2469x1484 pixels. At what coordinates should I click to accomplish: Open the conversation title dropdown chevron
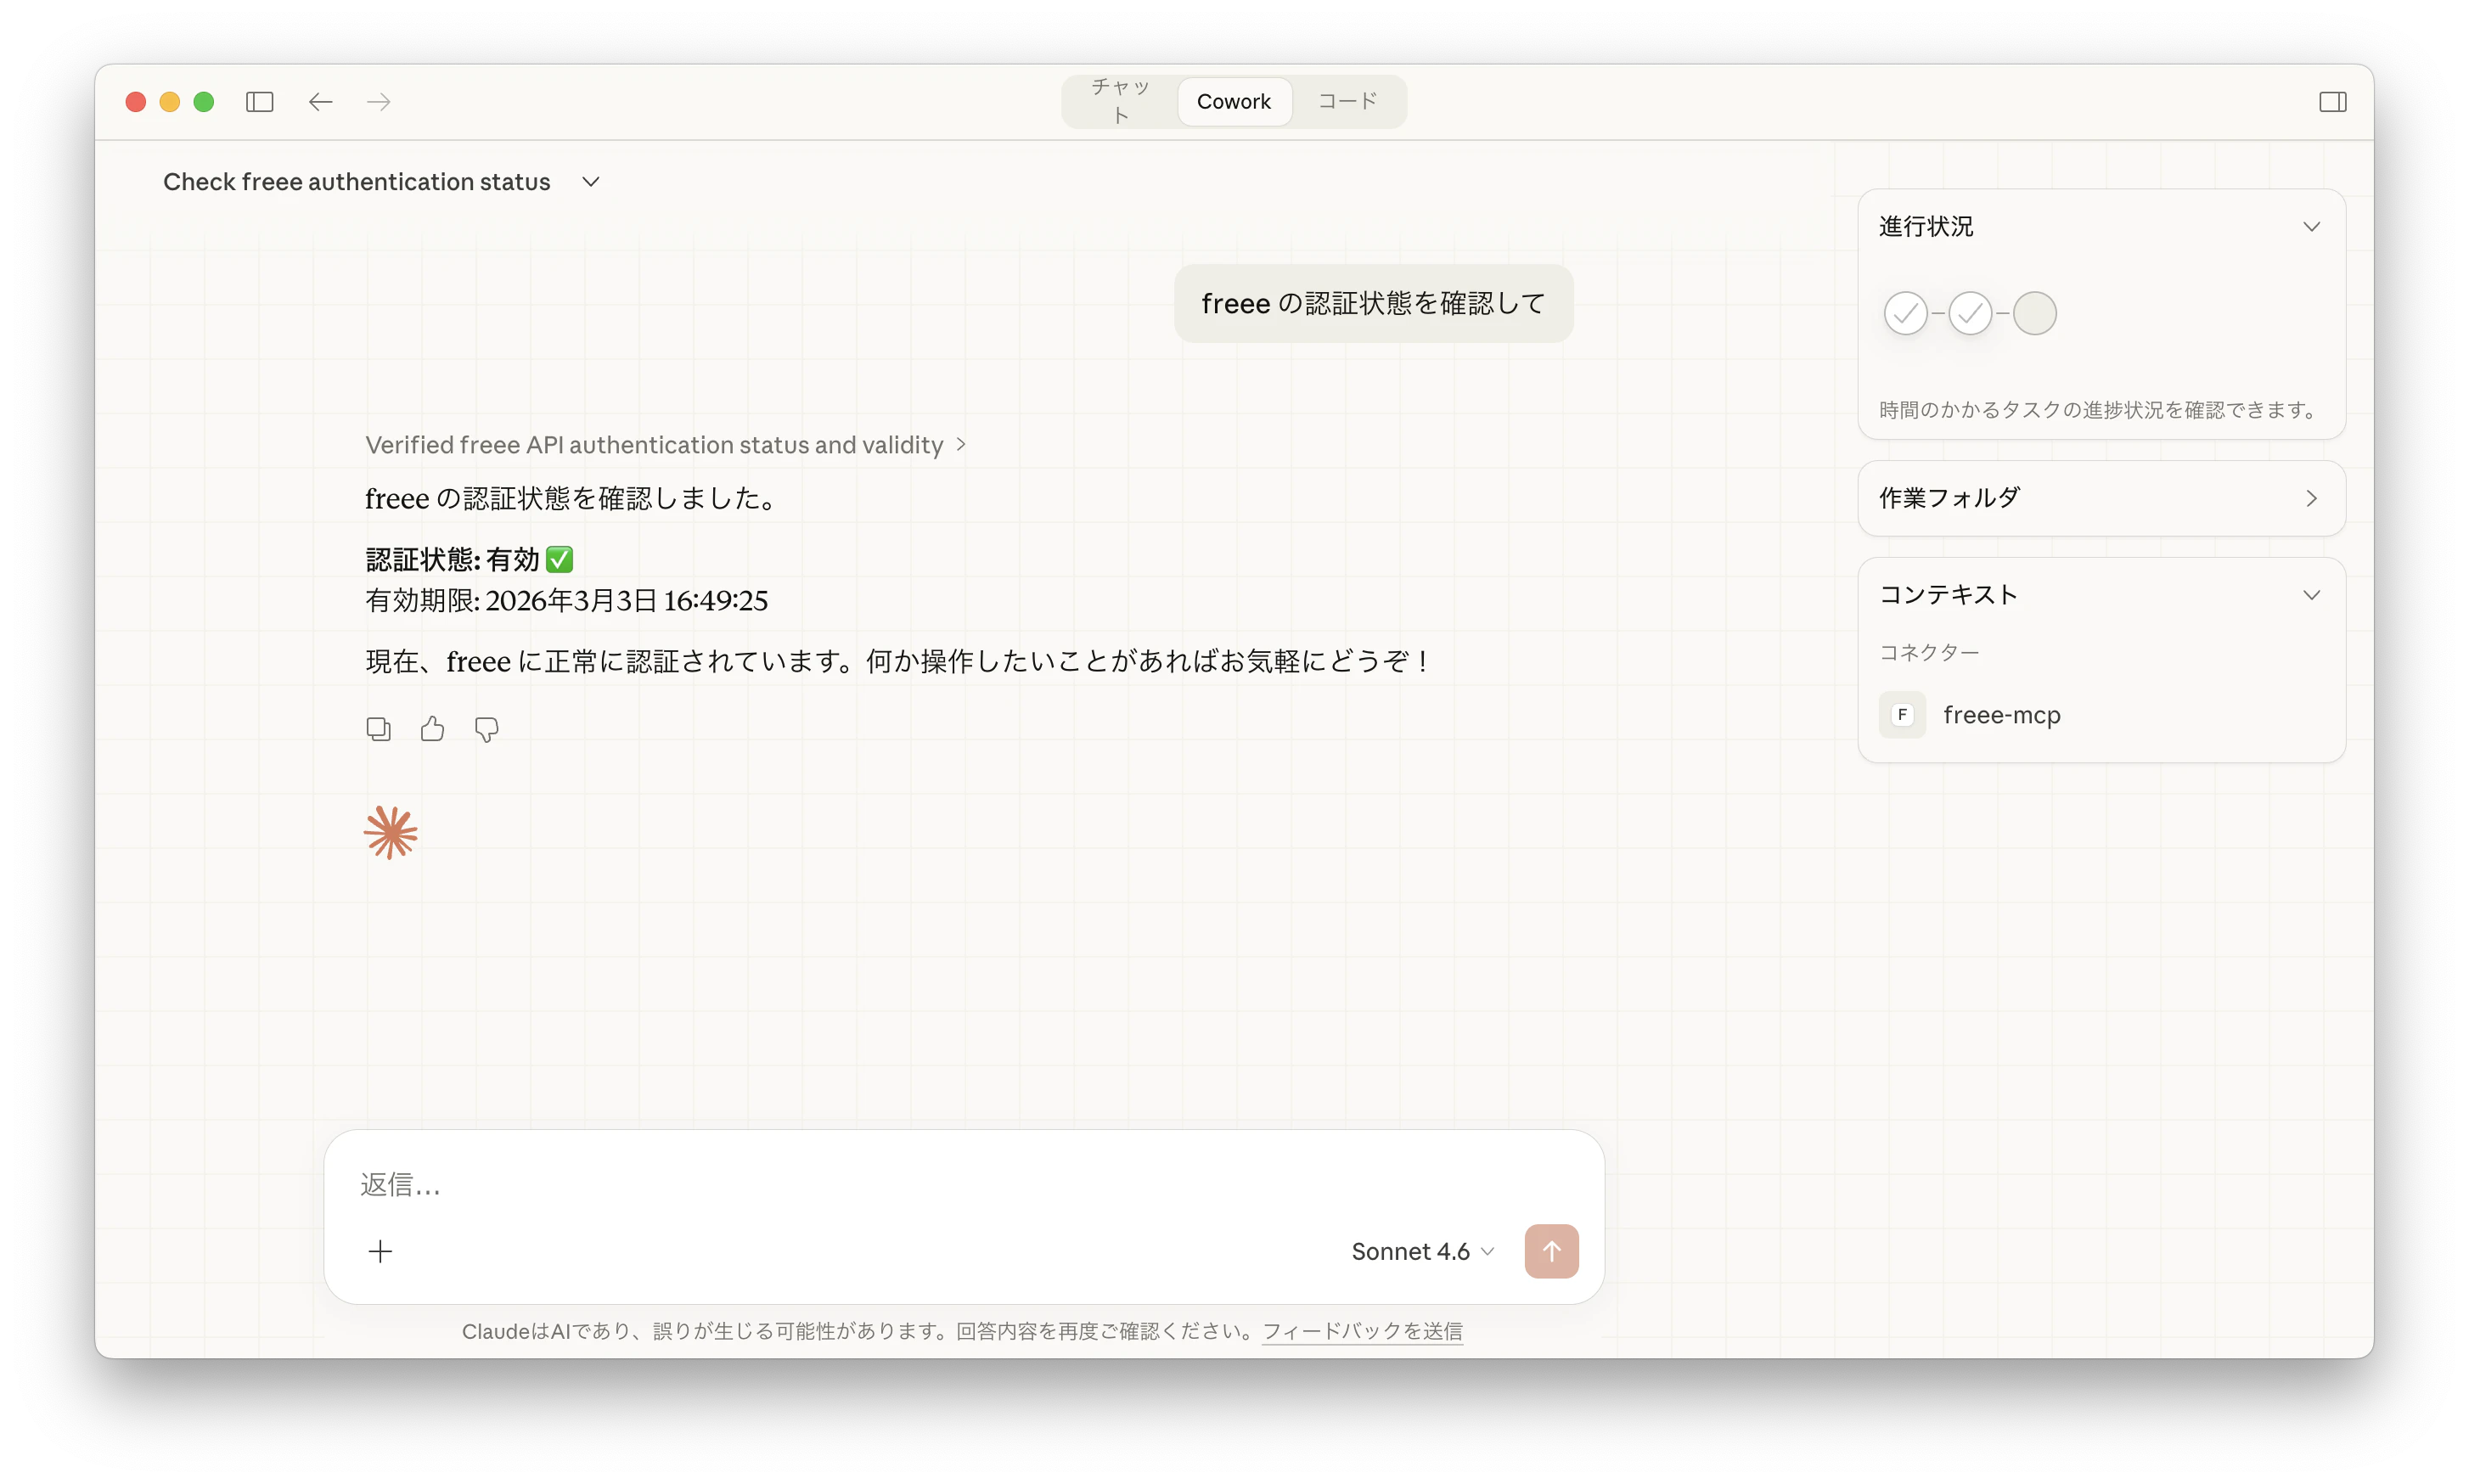coord(591,182)
